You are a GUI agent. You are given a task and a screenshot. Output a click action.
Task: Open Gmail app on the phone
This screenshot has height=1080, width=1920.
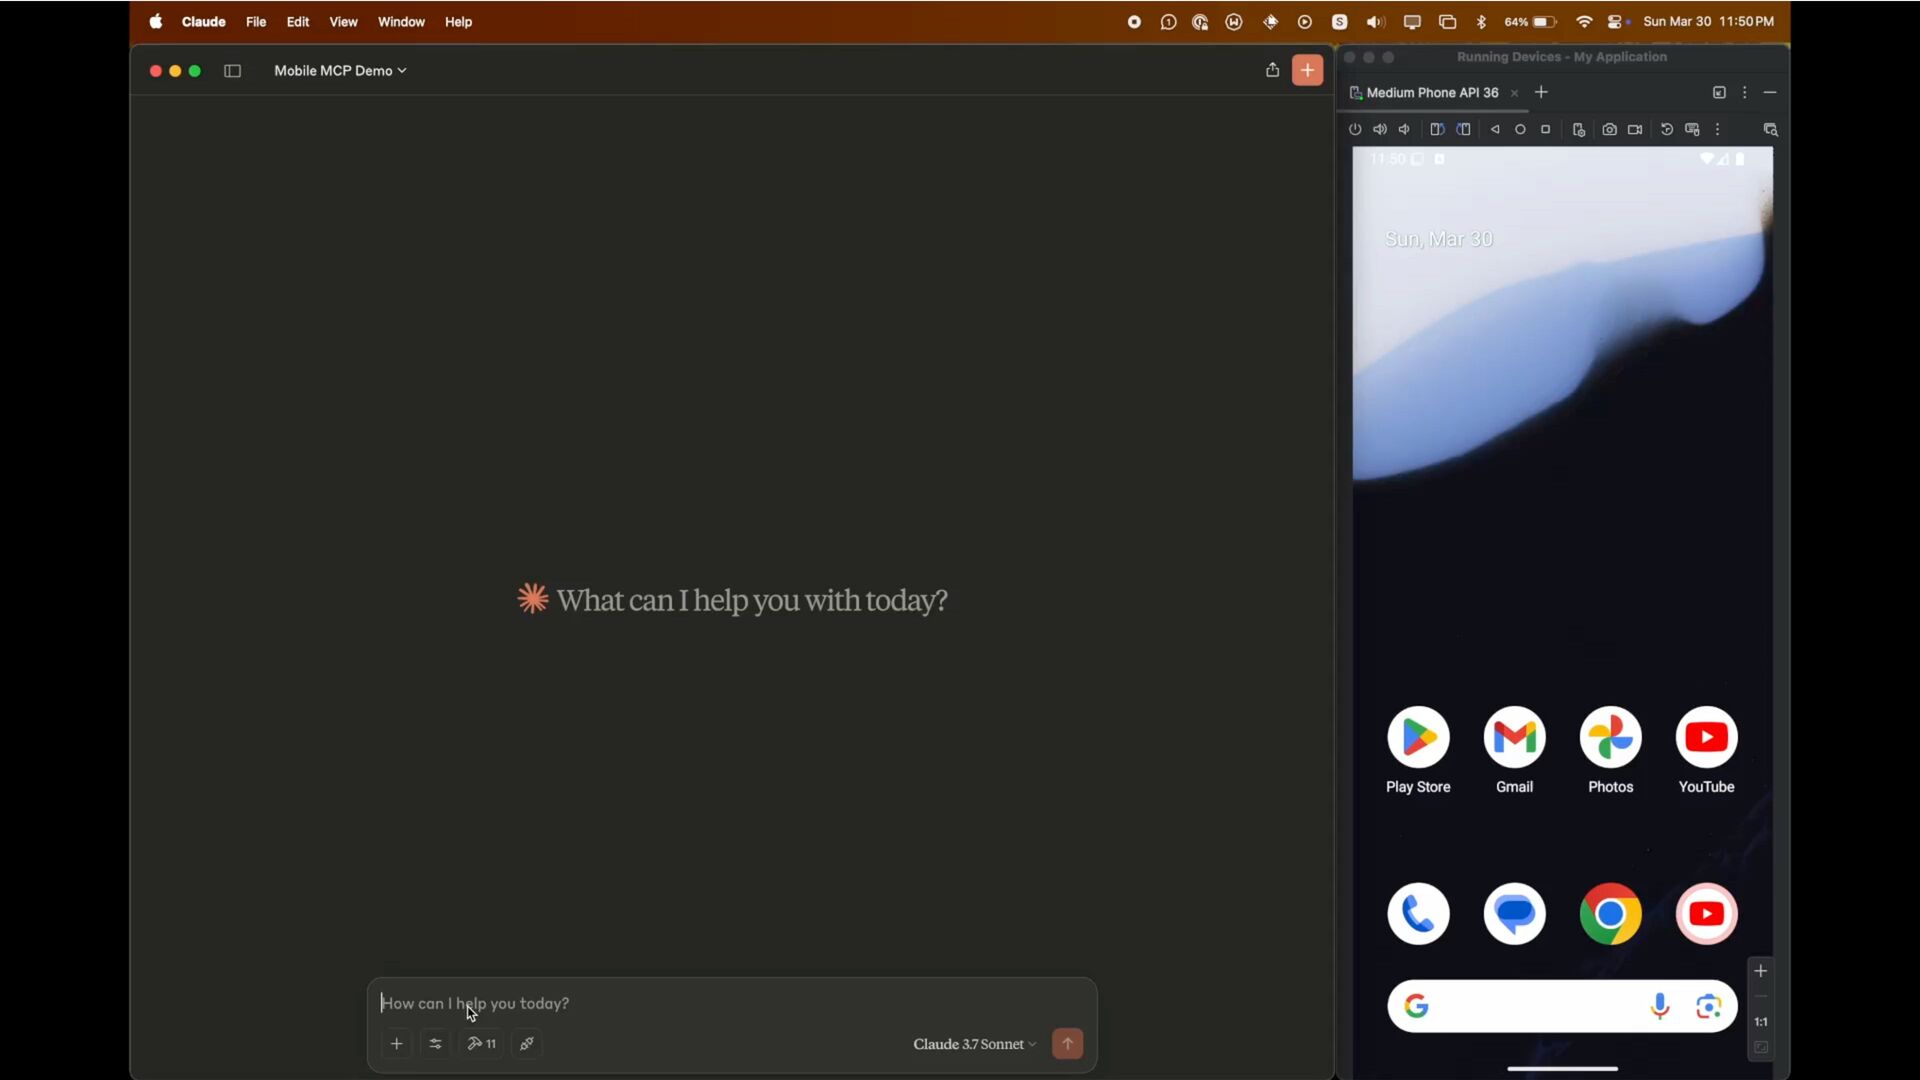1514,738
